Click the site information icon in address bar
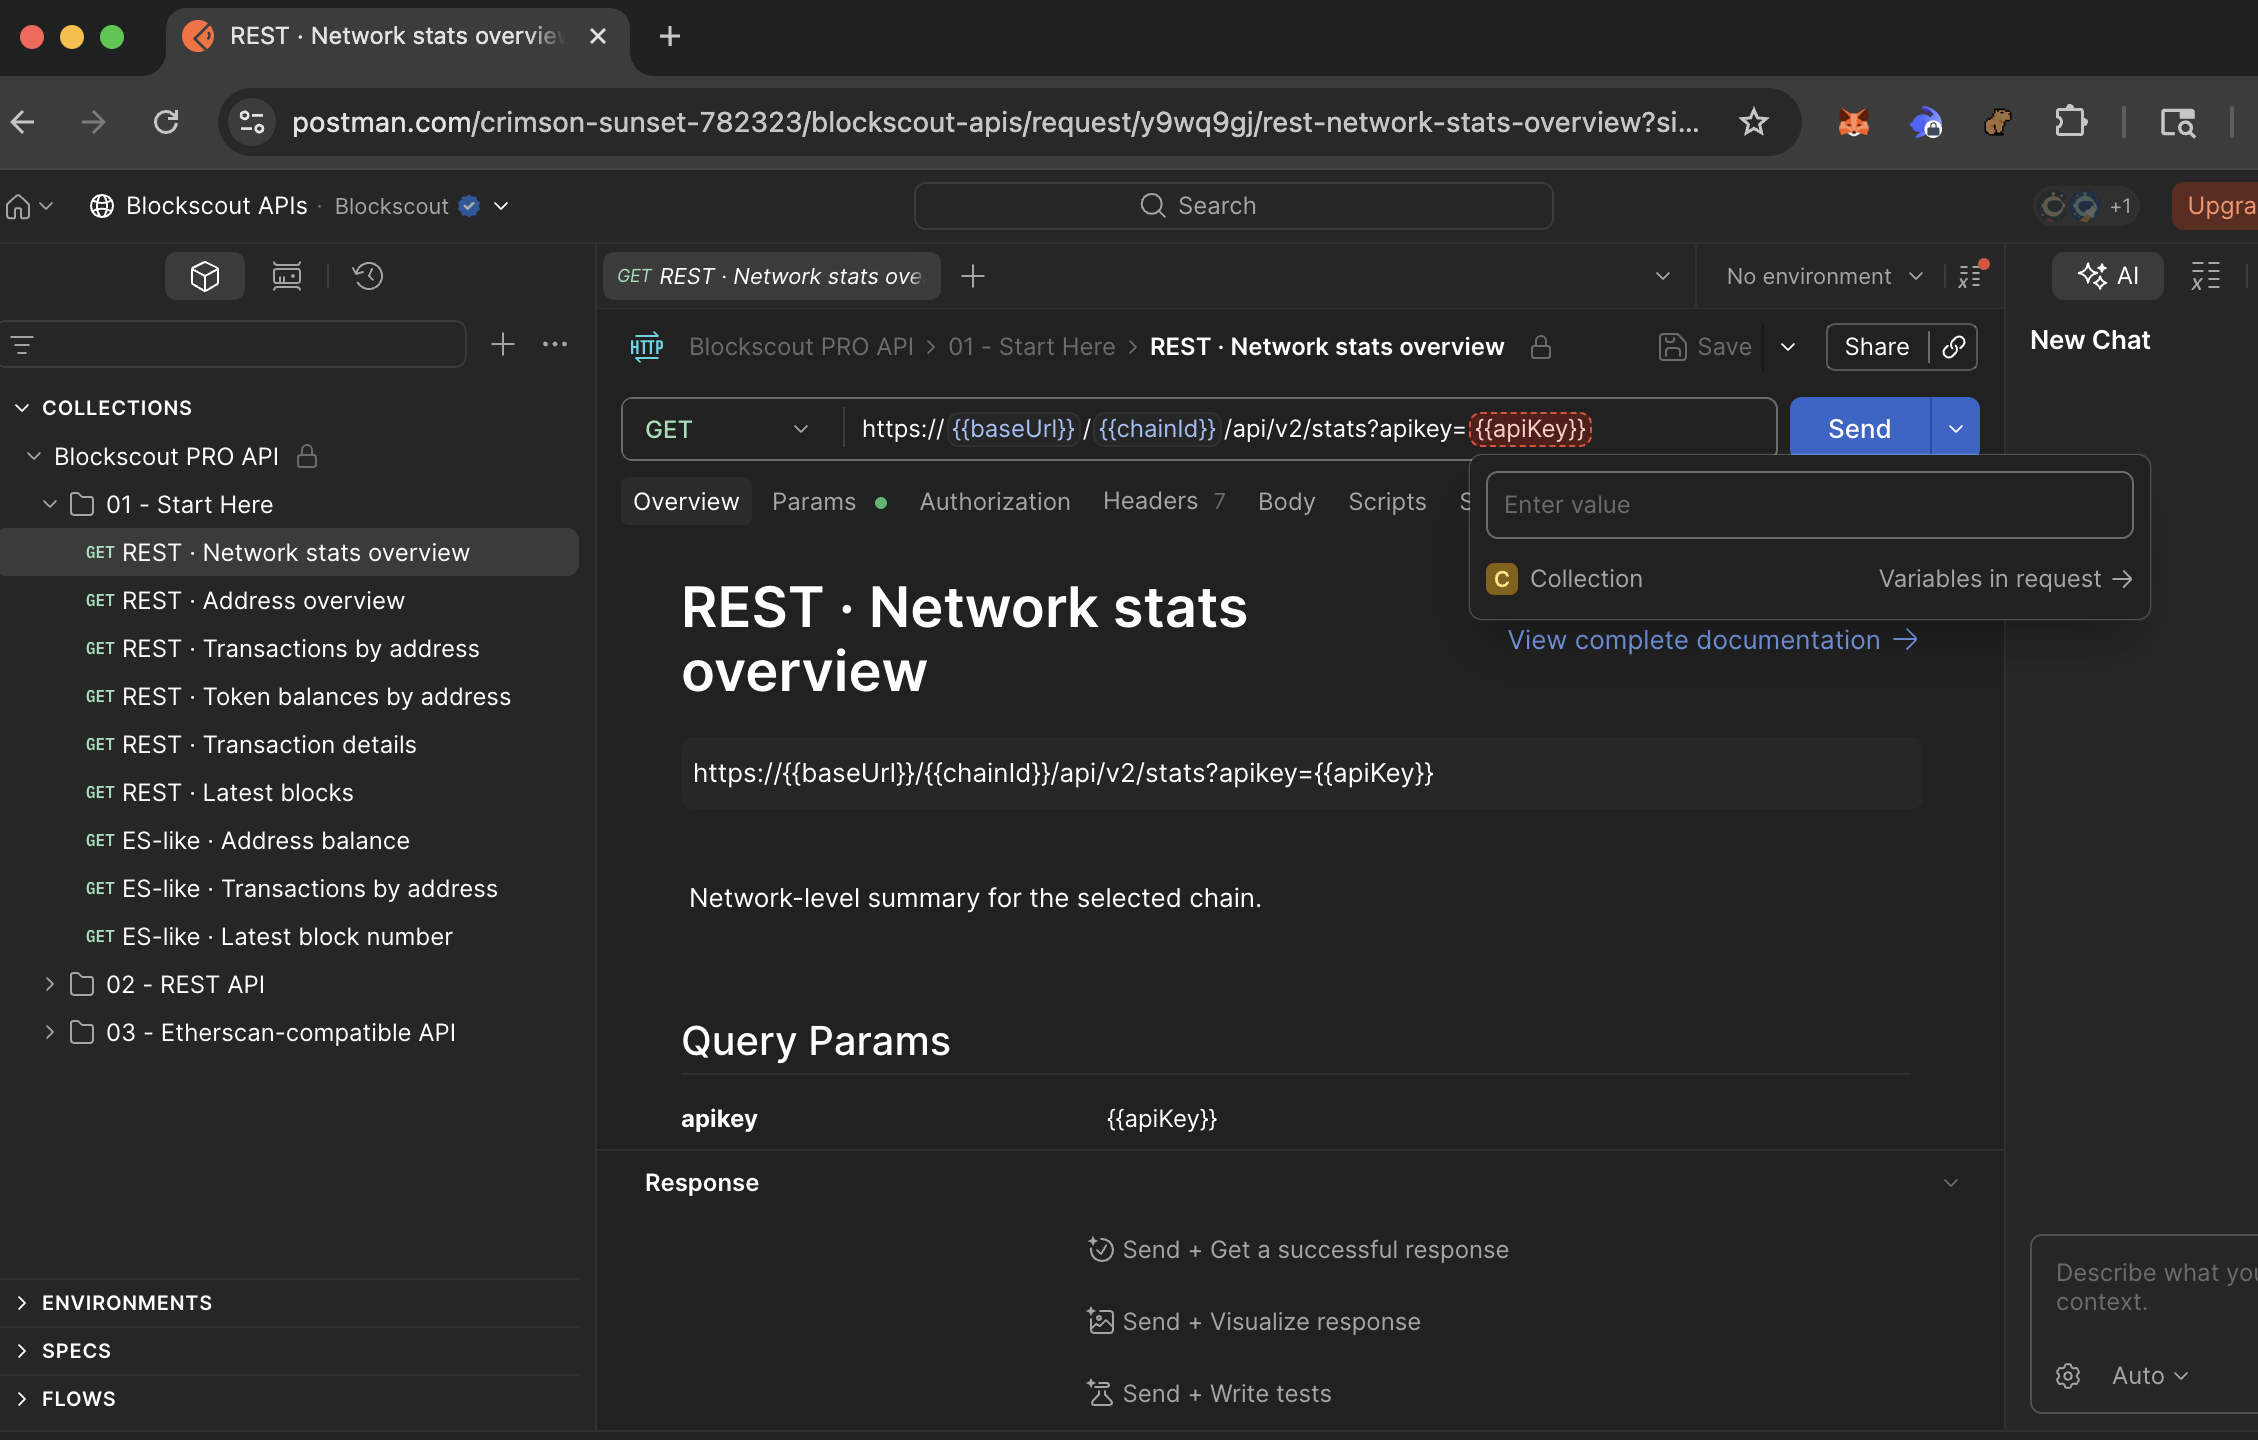Image resolution: width=2258 pixels, height=1440 pixels. [x=252, y=122]
